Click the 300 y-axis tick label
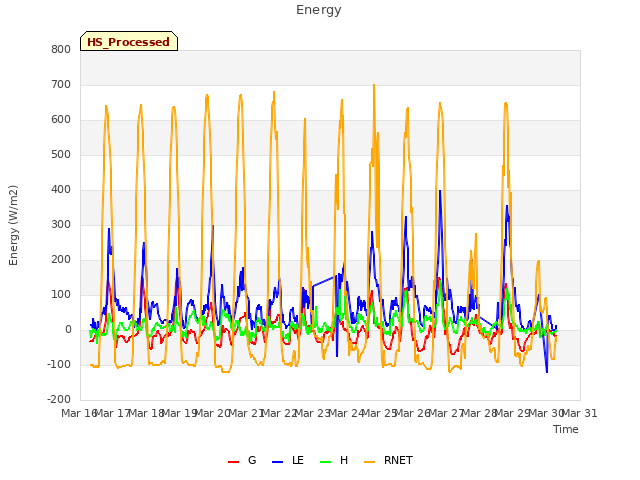This screenshot has width=640, height=480. (61, 224)
